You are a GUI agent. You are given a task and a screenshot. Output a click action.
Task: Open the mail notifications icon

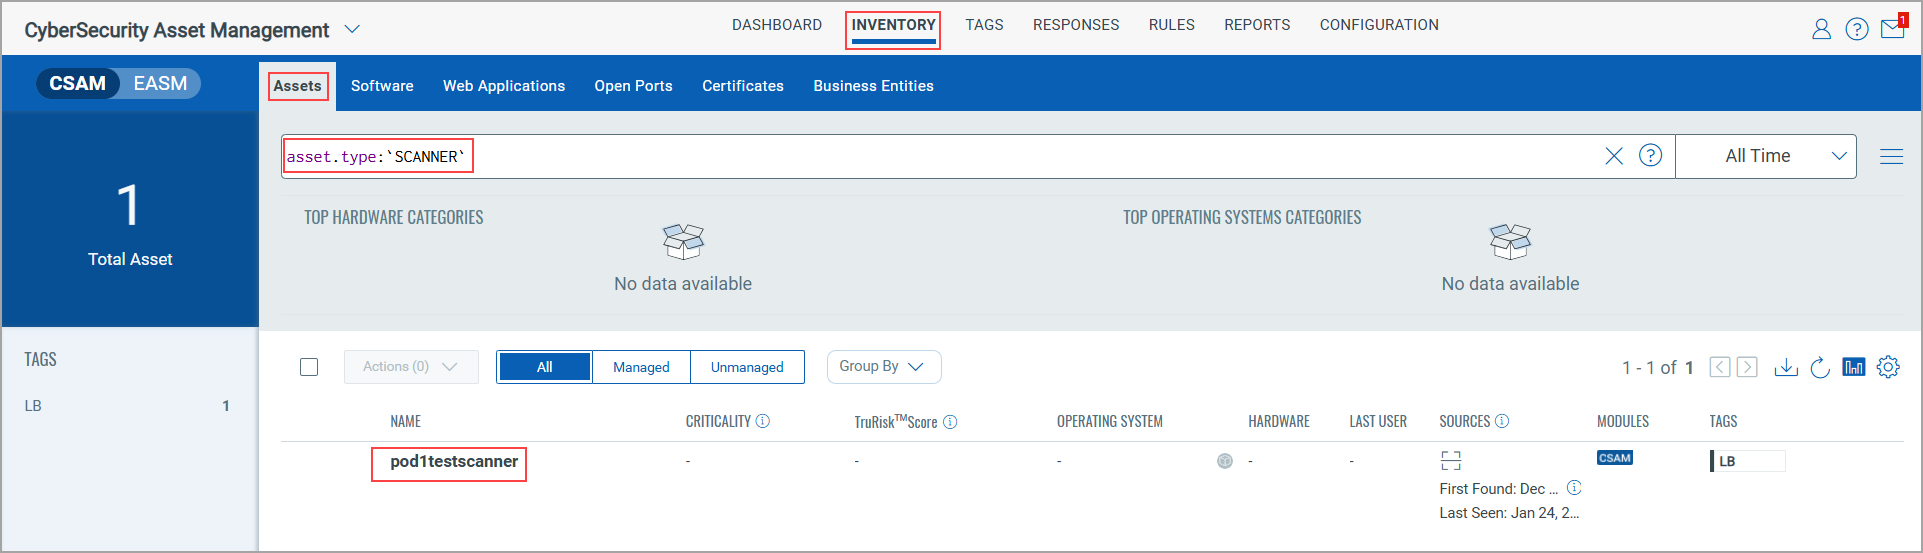click(x=1894, y=27)
